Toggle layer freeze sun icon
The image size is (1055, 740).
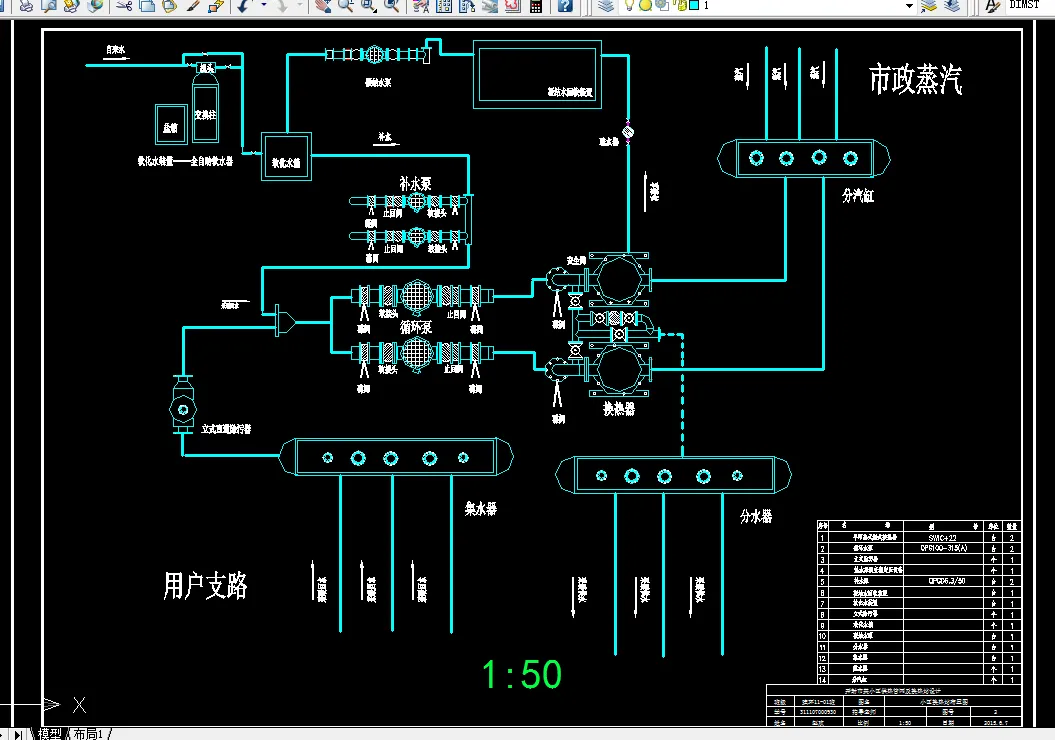[645, 5]
